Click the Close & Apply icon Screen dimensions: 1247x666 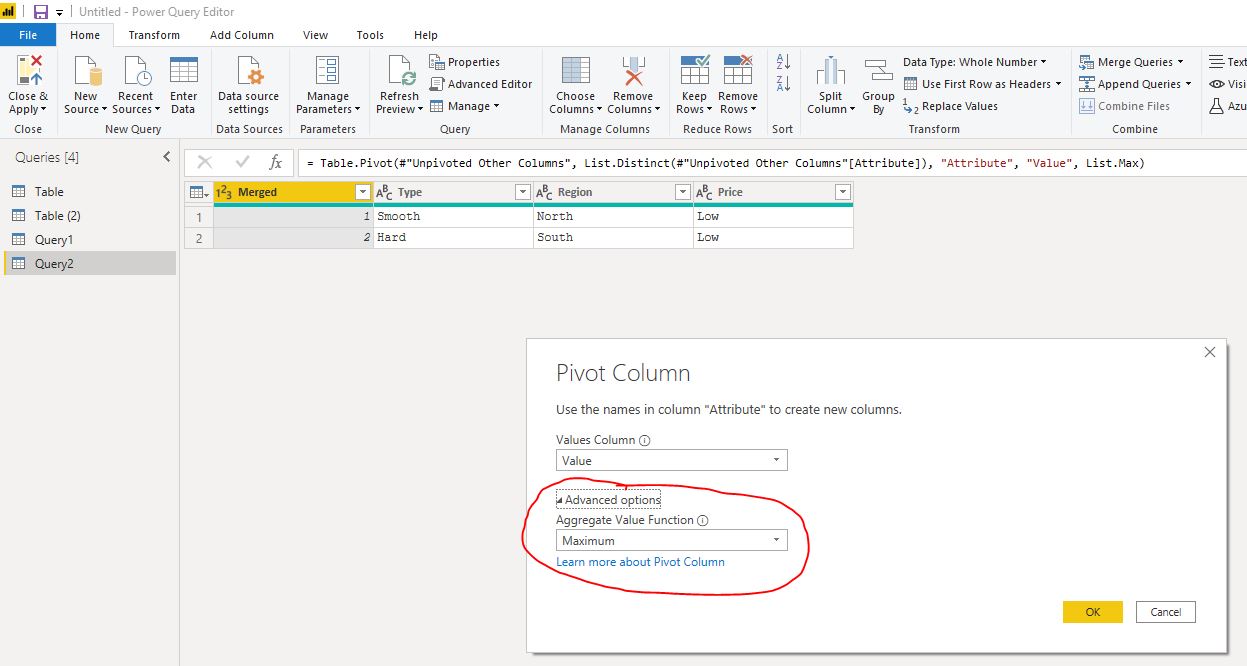point(28,72)
